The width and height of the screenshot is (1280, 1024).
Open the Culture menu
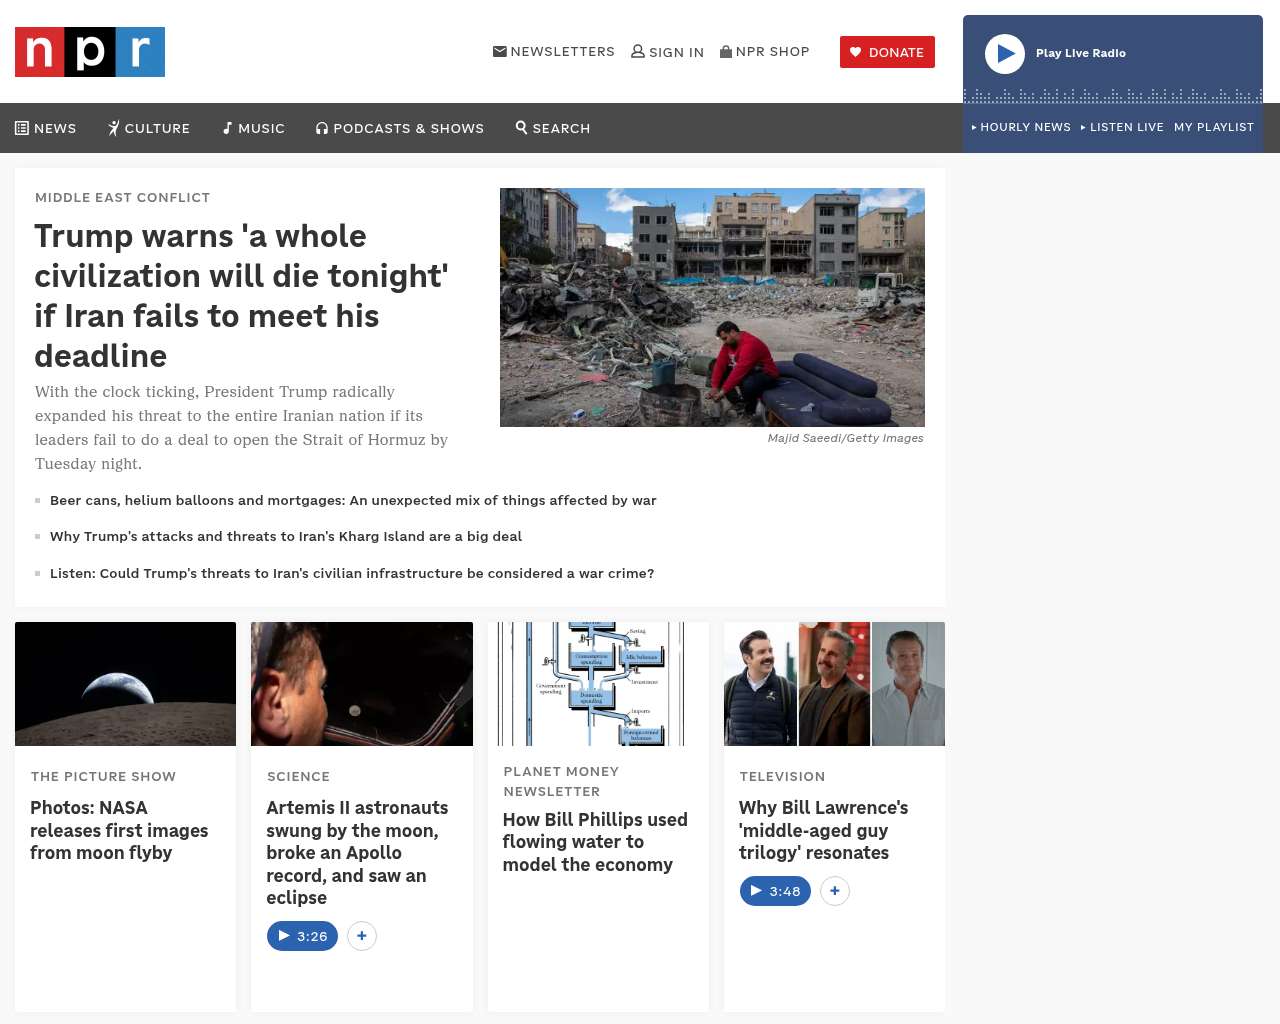point(149,128)
